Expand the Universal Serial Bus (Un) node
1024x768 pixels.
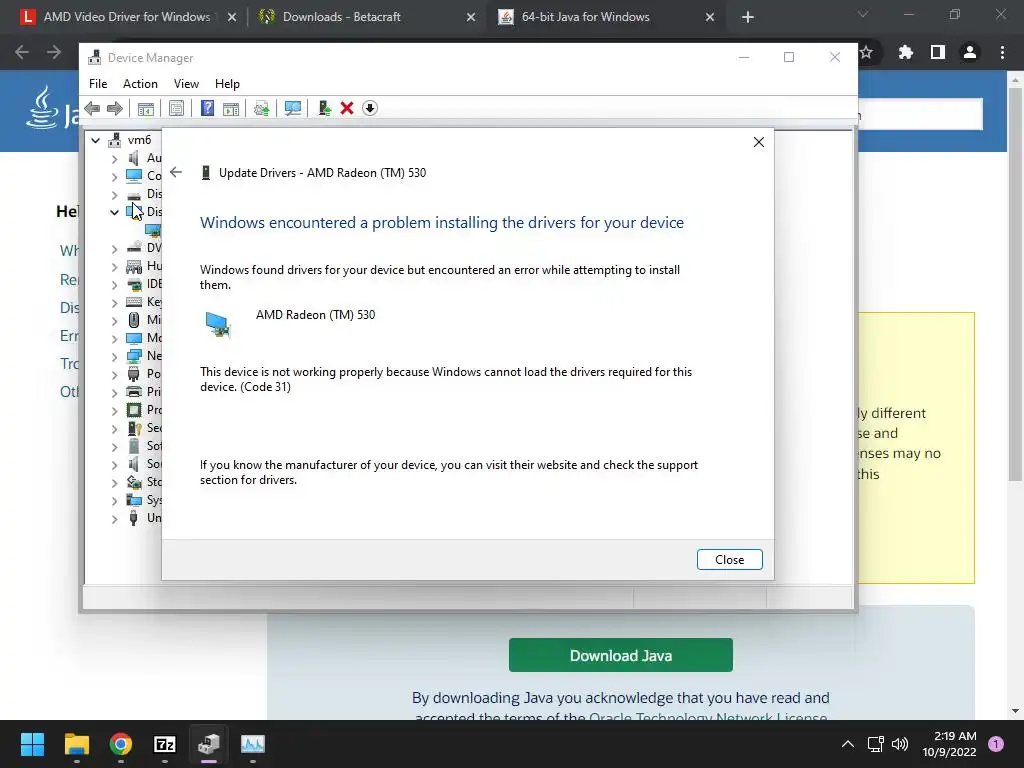pyautogui.click(x=114, y=519)
